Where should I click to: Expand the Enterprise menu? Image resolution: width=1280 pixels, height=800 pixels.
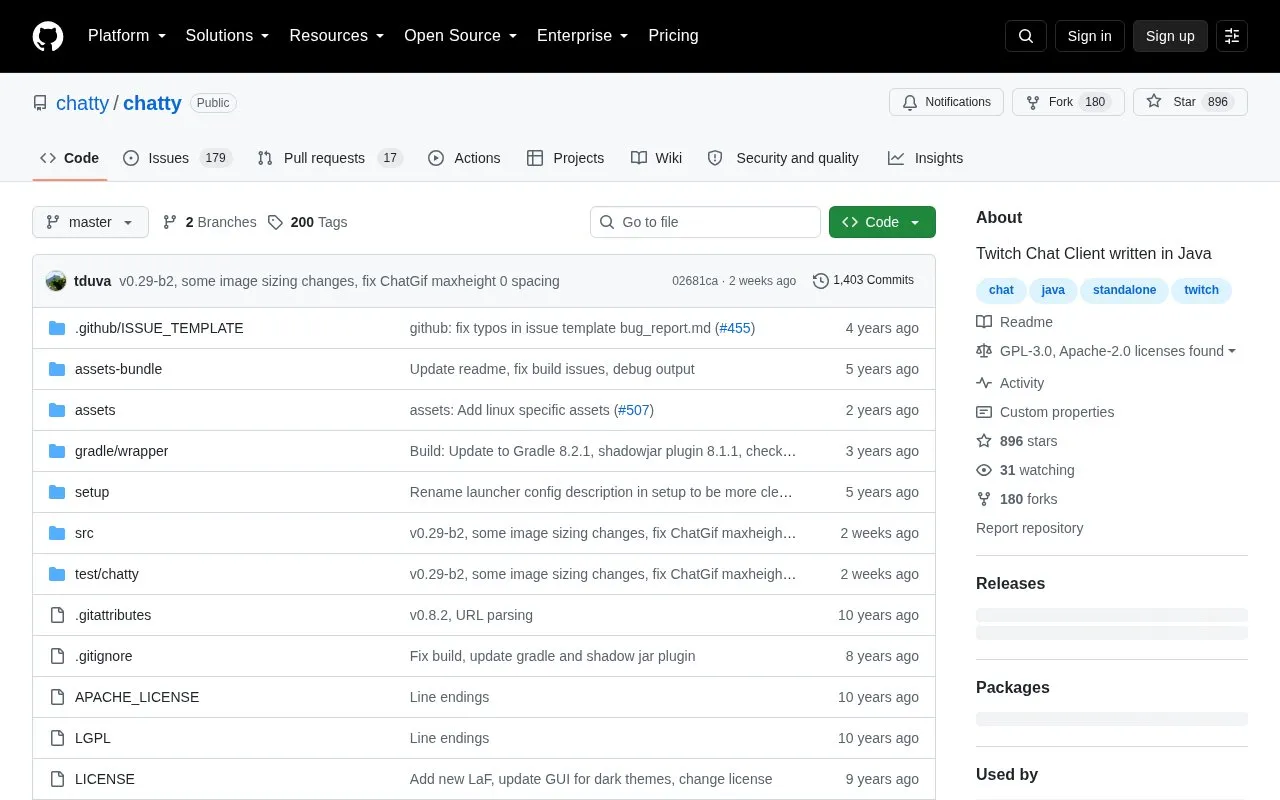[x=583, y=36]
